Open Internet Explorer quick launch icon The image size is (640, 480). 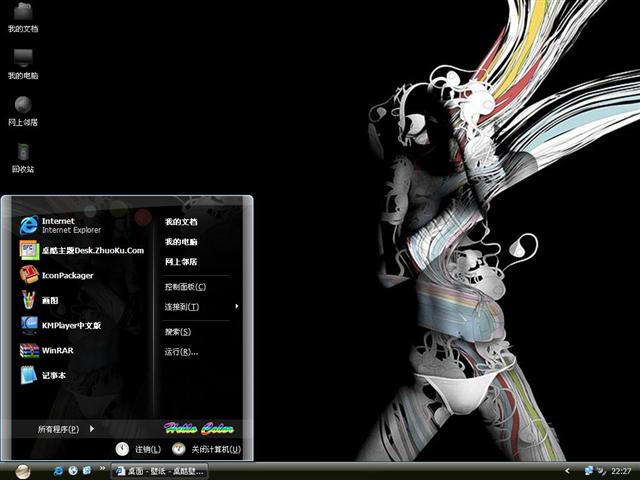pyautogui.click(x=58, y=471)
